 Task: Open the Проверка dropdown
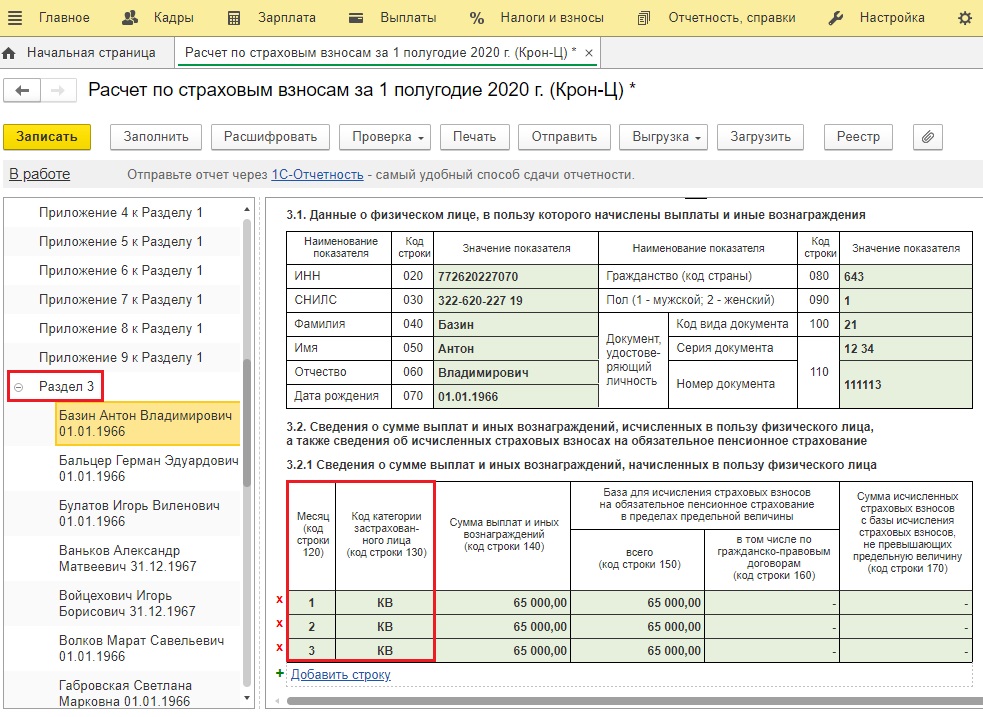(385, 137)
